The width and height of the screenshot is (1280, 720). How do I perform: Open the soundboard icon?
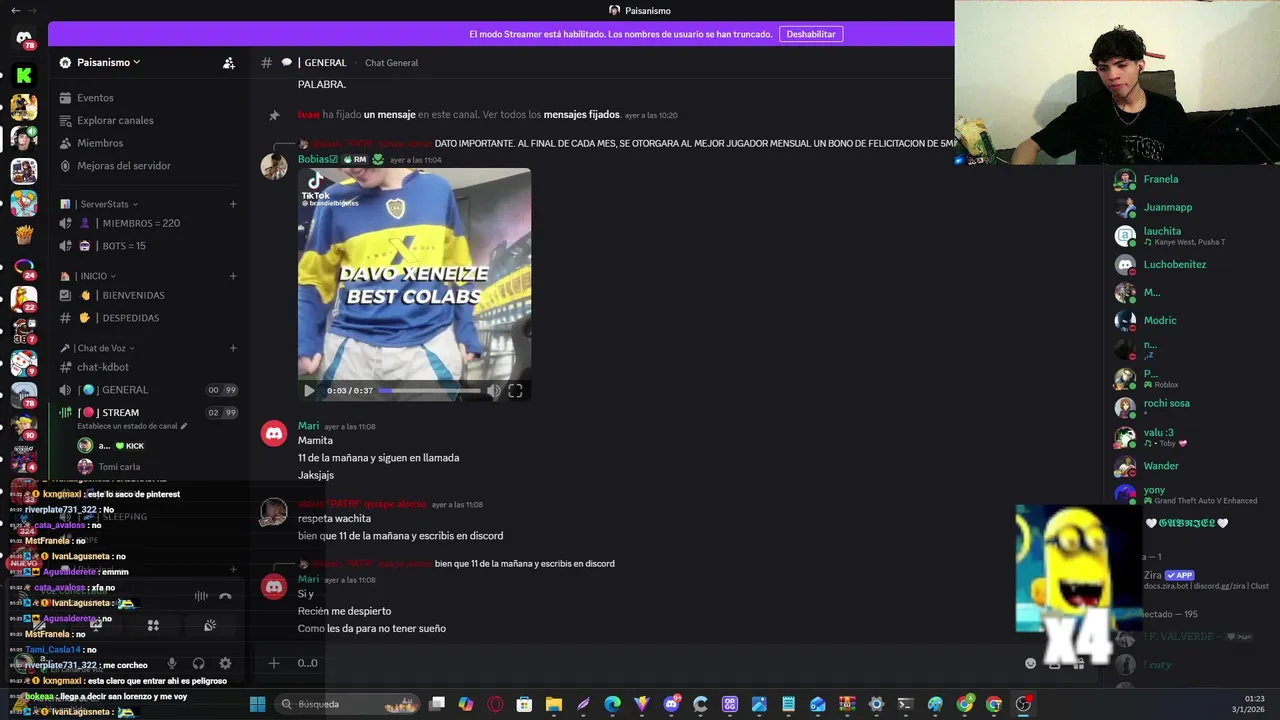coord(210,625)
